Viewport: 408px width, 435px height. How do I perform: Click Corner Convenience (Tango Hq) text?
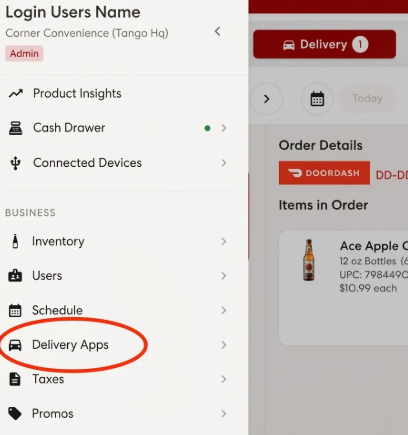click(x=87, y=33)
